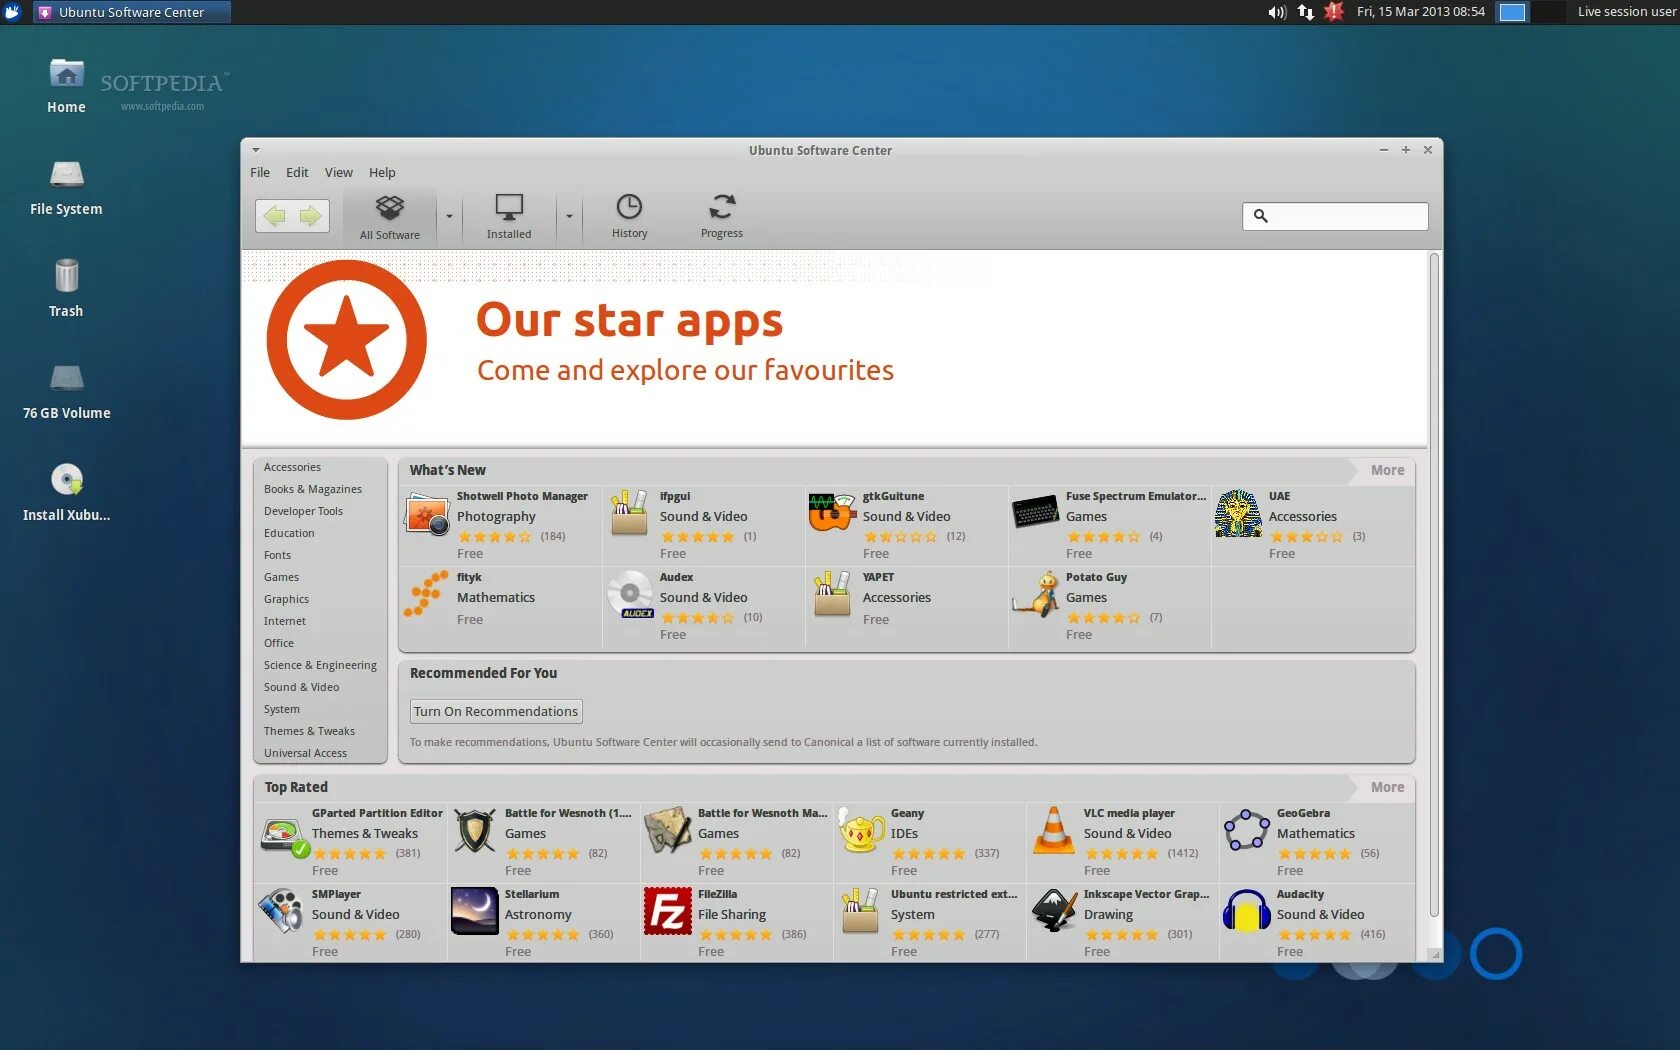Click Turn On Recommendations button
This screenshot has height=1050, width=1680.
coord(496,711)
